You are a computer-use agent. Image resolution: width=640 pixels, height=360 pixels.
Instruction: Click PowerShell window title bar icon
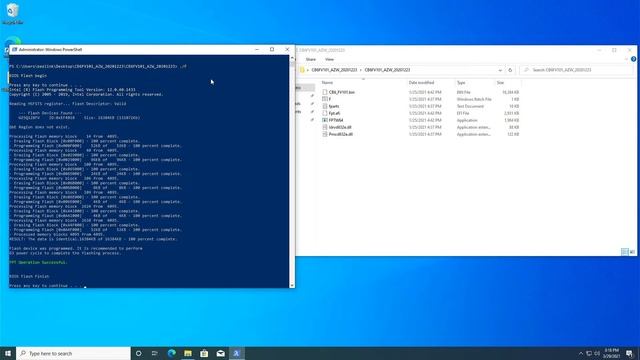(15, 49)
